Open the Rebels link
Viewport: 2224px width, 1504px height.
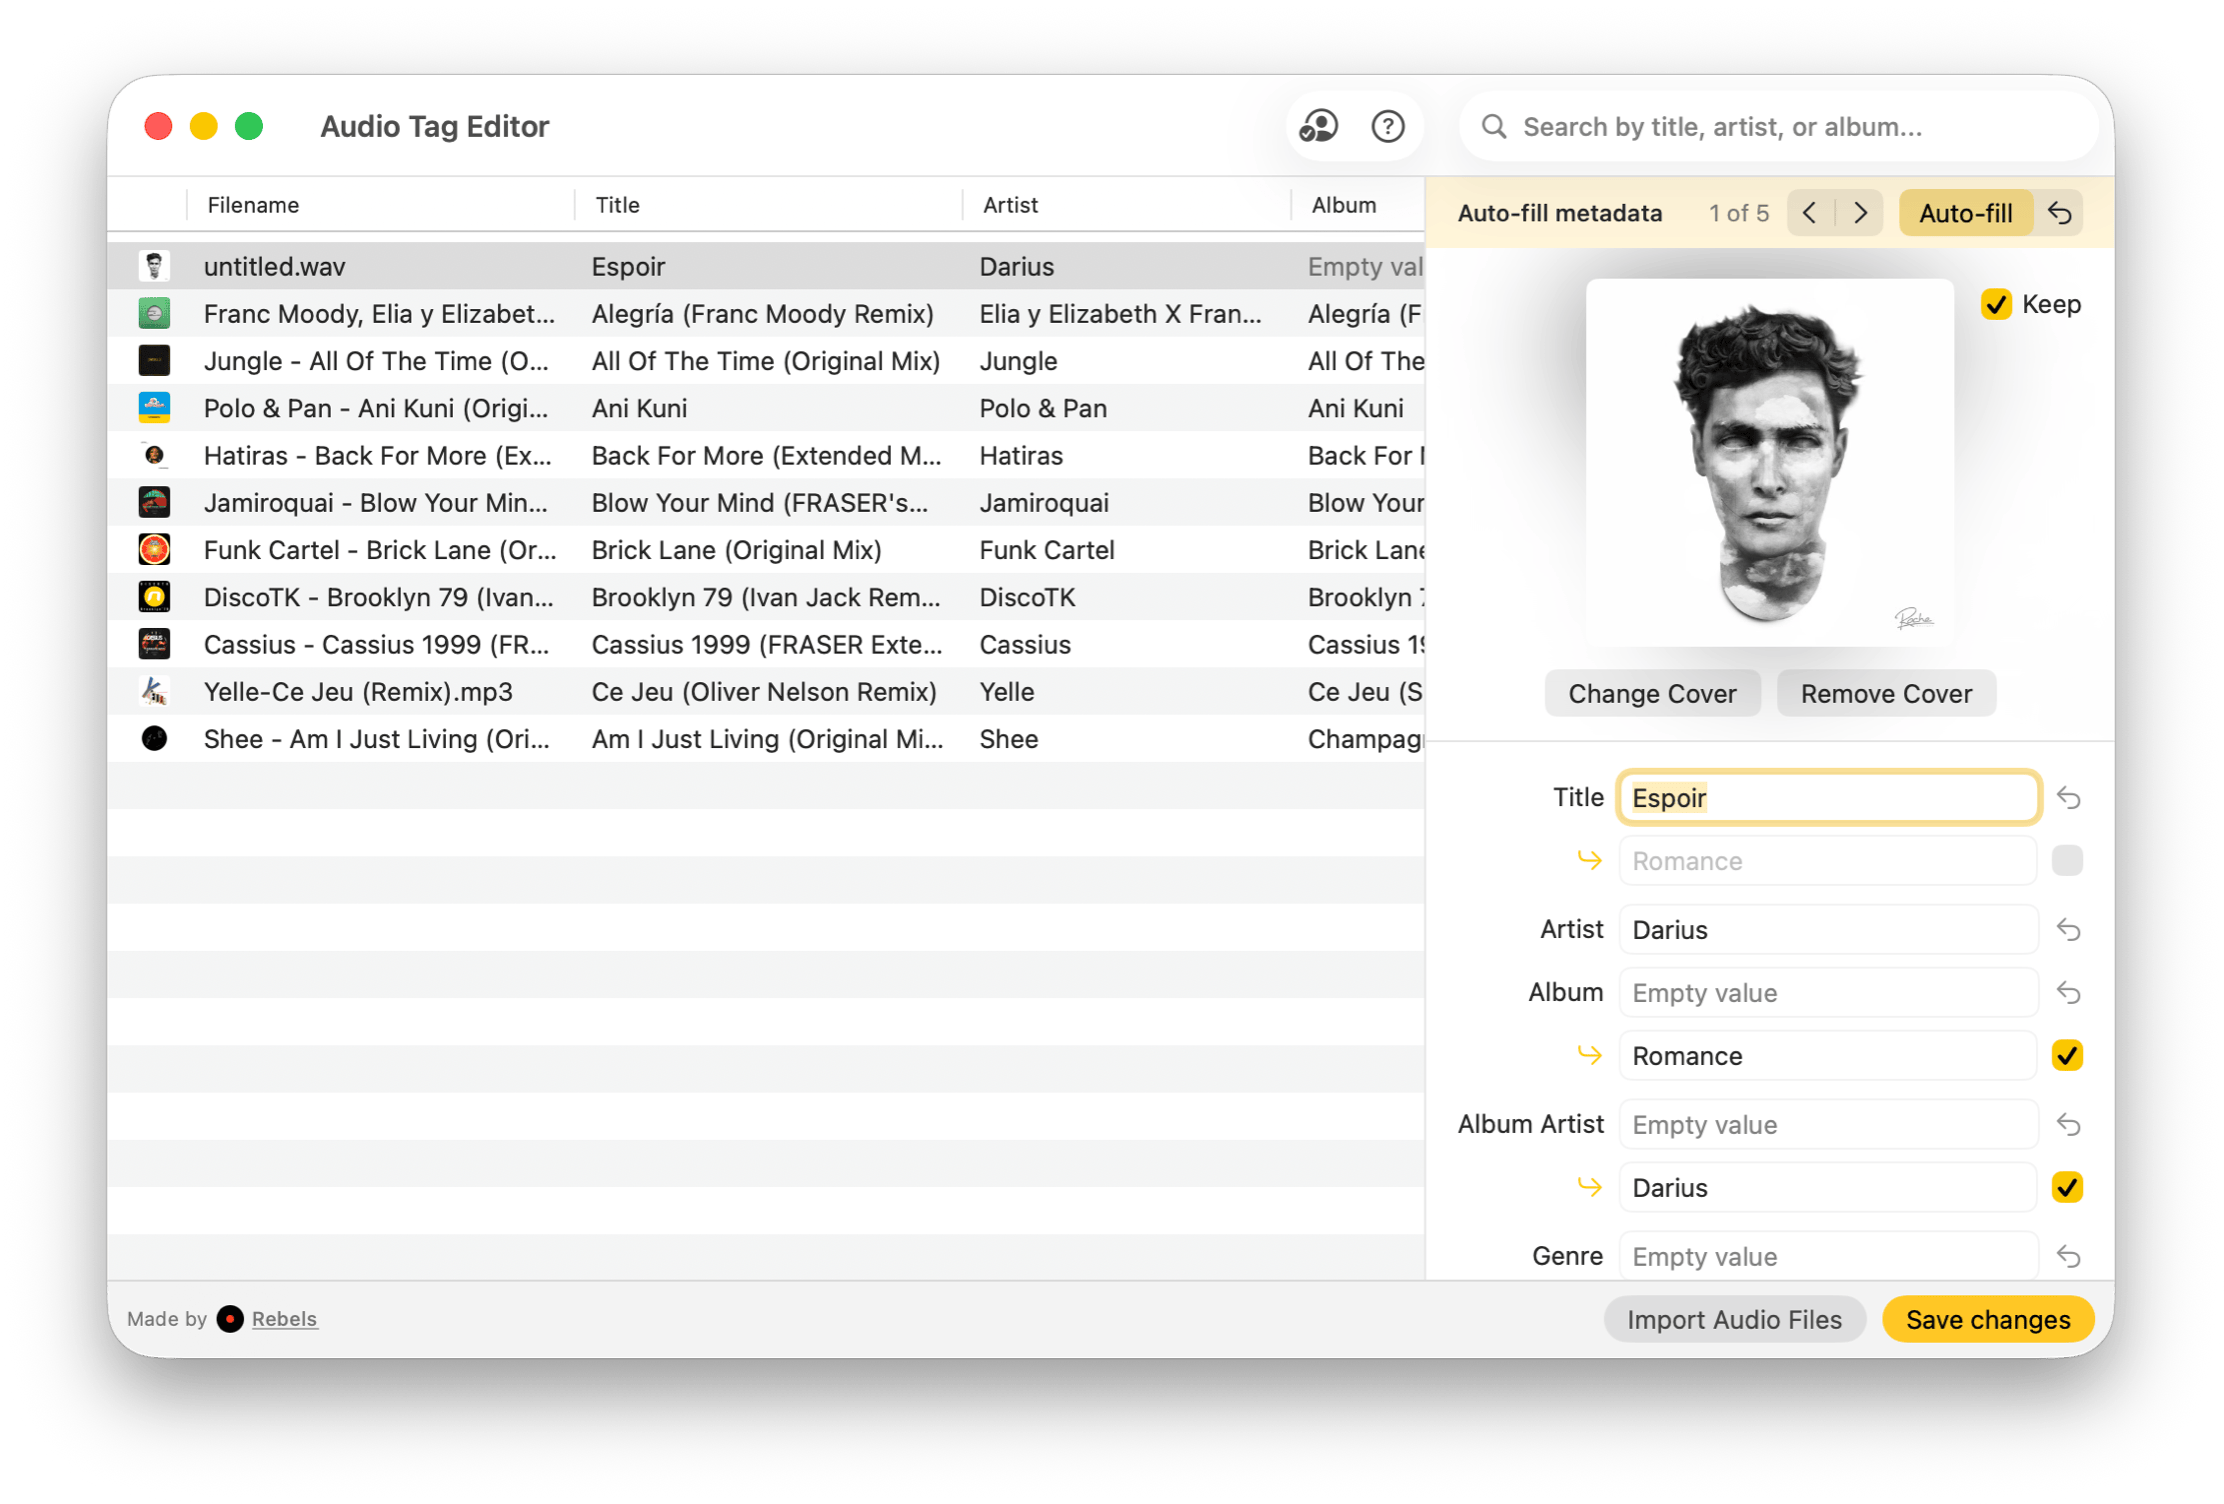[x=284, y=1319]
